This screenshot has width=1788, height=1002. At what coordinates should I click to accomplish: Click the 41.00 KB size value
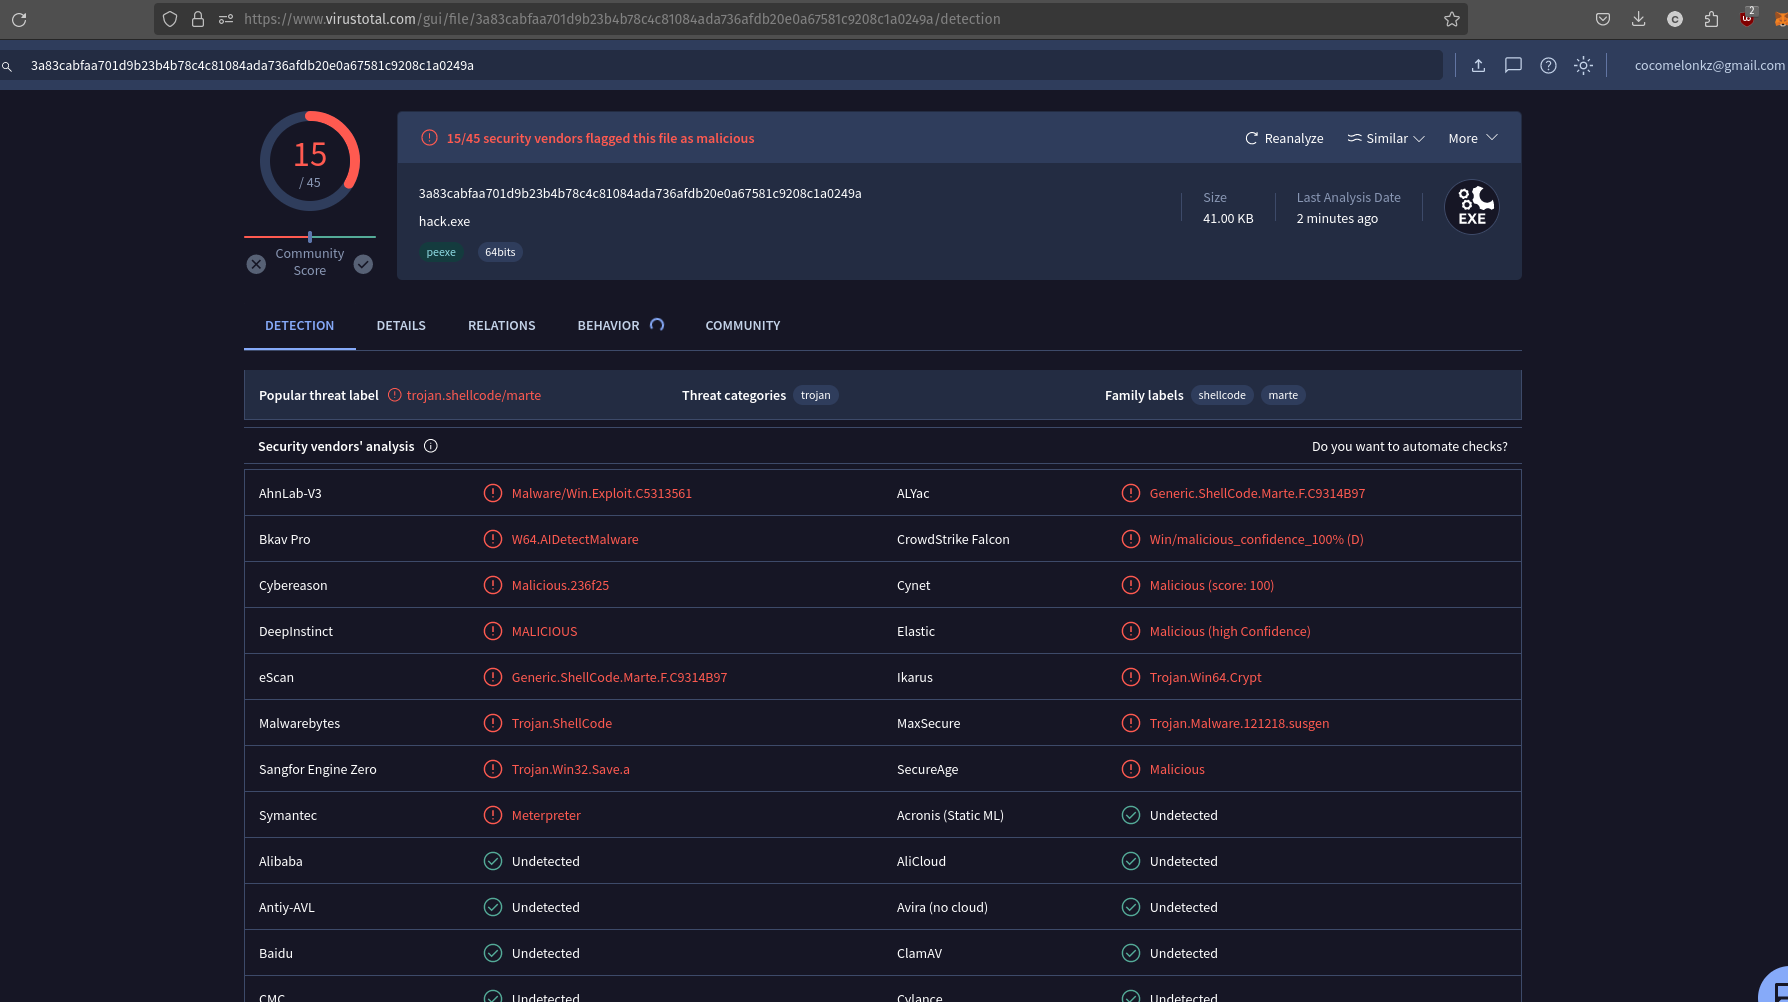1228,218
